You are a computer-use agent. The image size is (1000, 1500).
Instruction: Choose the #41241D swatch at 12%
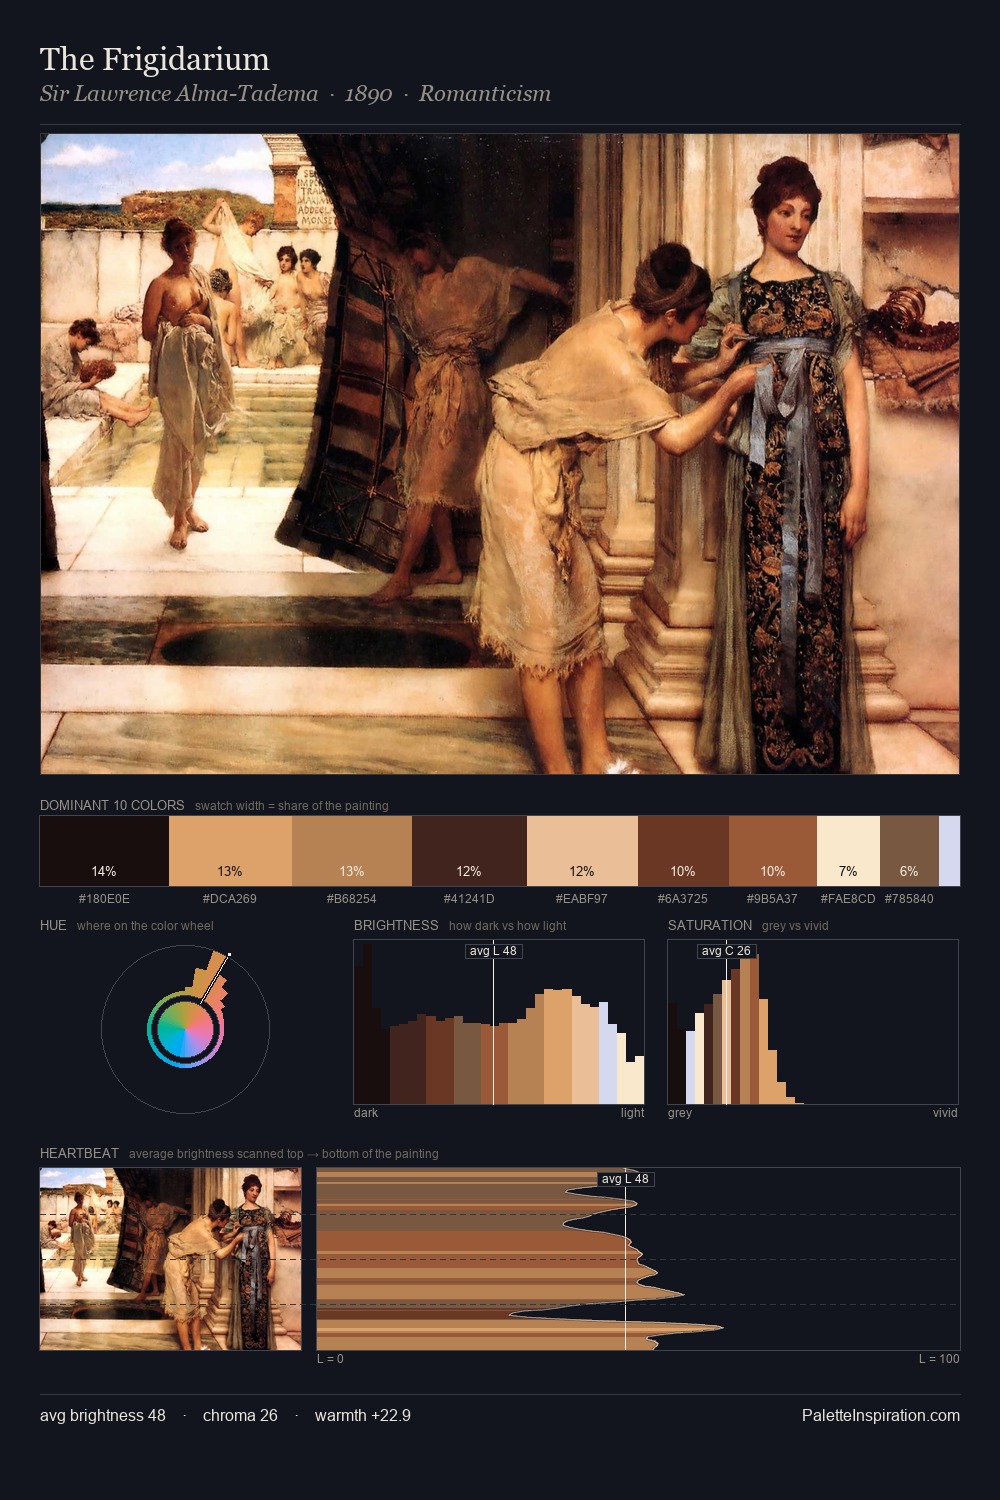coord(469,851)
